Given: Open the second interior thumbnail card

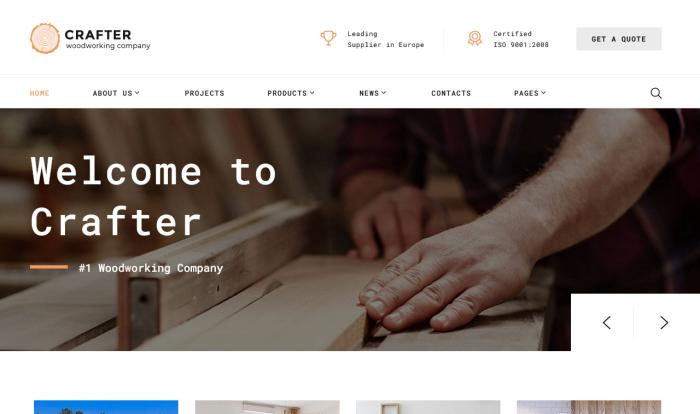Looking at the screenshot, I should [267, 407].
